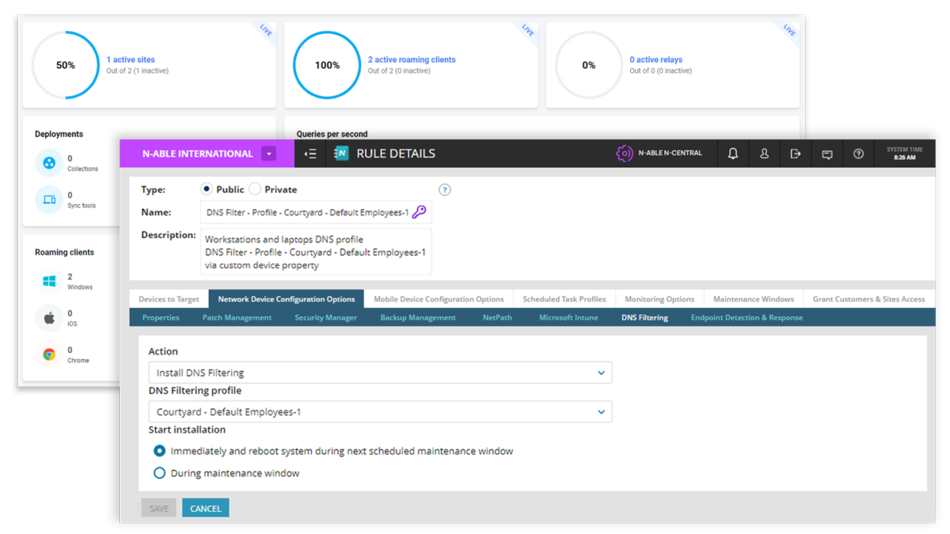Open the Microsoft Intune sub-tab
This screenshot has width=950, height=534.
tap(568, 318)
